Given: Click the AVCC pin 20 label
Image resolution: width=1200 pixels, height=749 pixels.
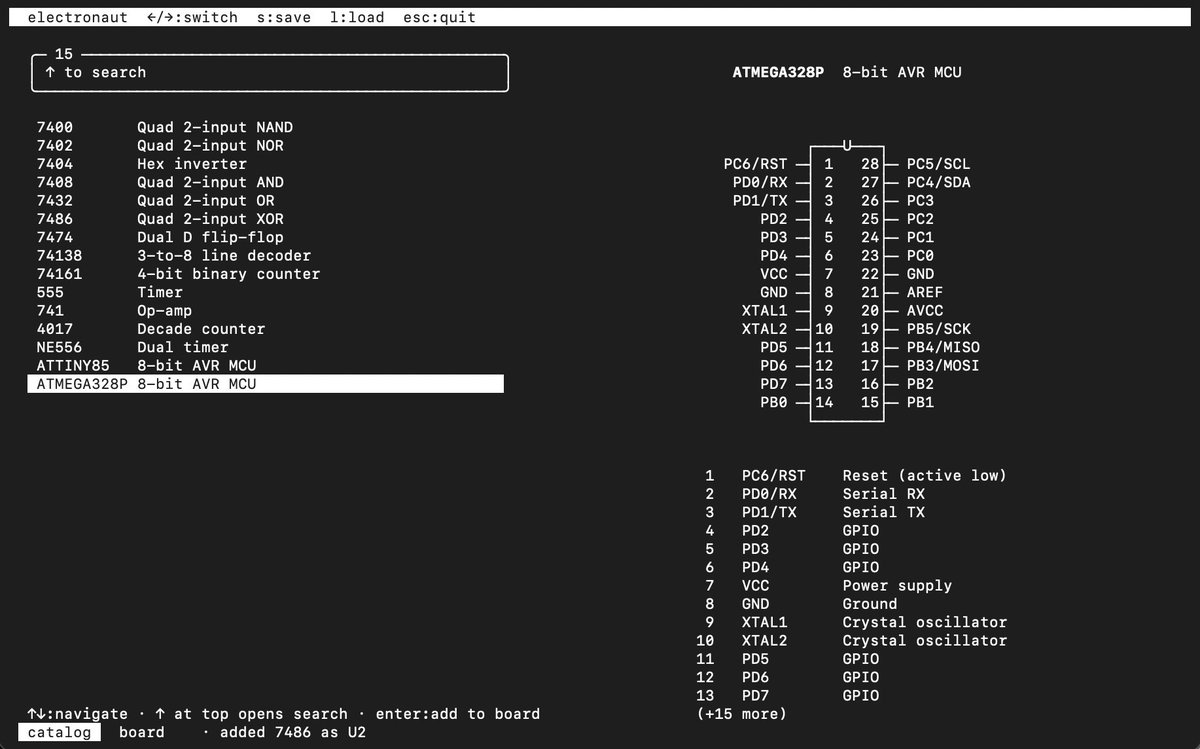Looking at the screenshot, I should click(x=925, y=310).
